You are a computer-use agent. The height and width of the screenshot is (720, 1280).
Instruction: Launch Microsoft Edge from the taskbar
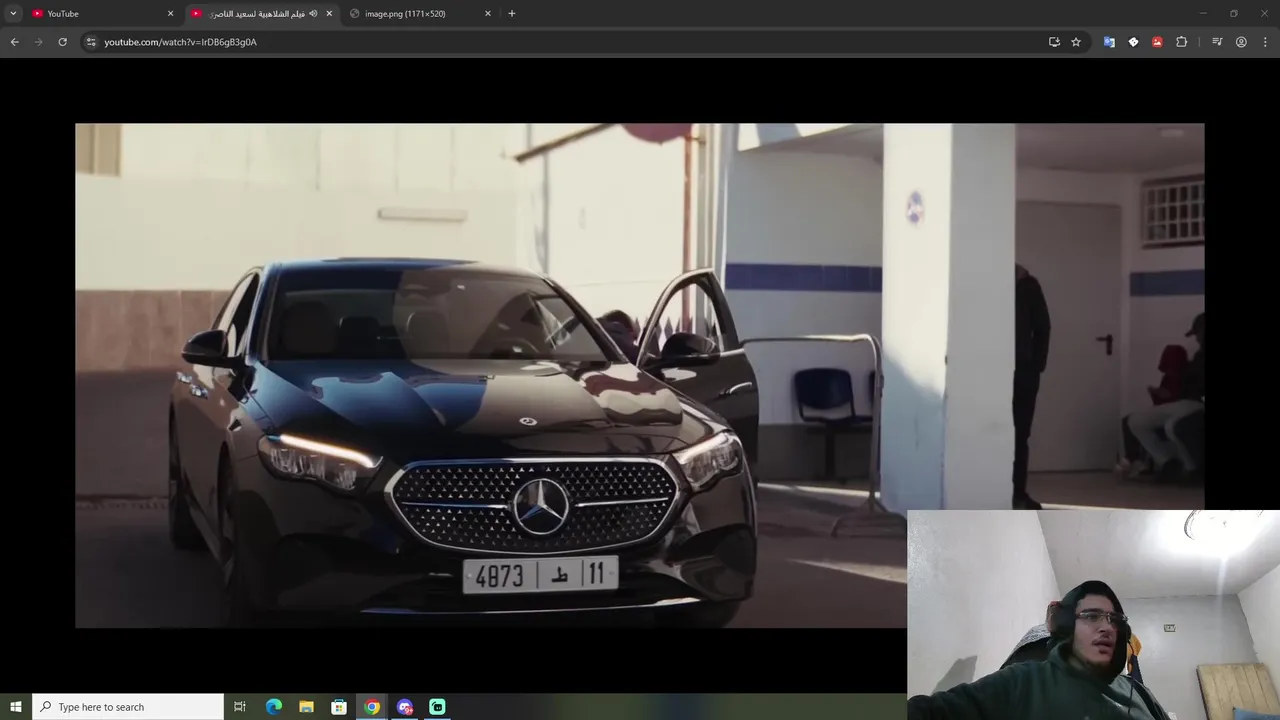274,707
